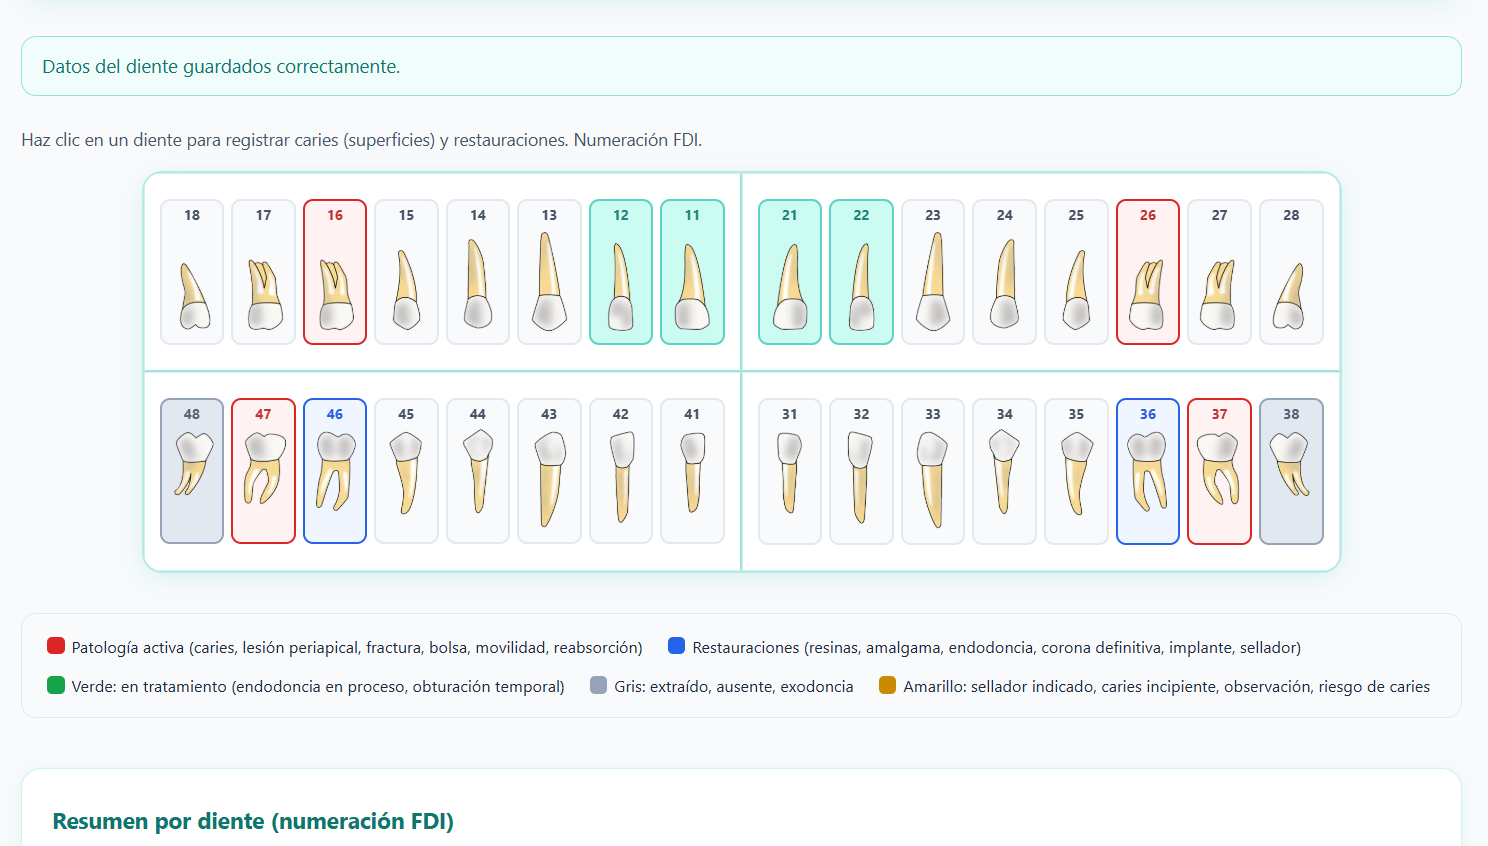Click the blue restorations legend swatch
1488x846 pixels.
click(x=677, y=646)
